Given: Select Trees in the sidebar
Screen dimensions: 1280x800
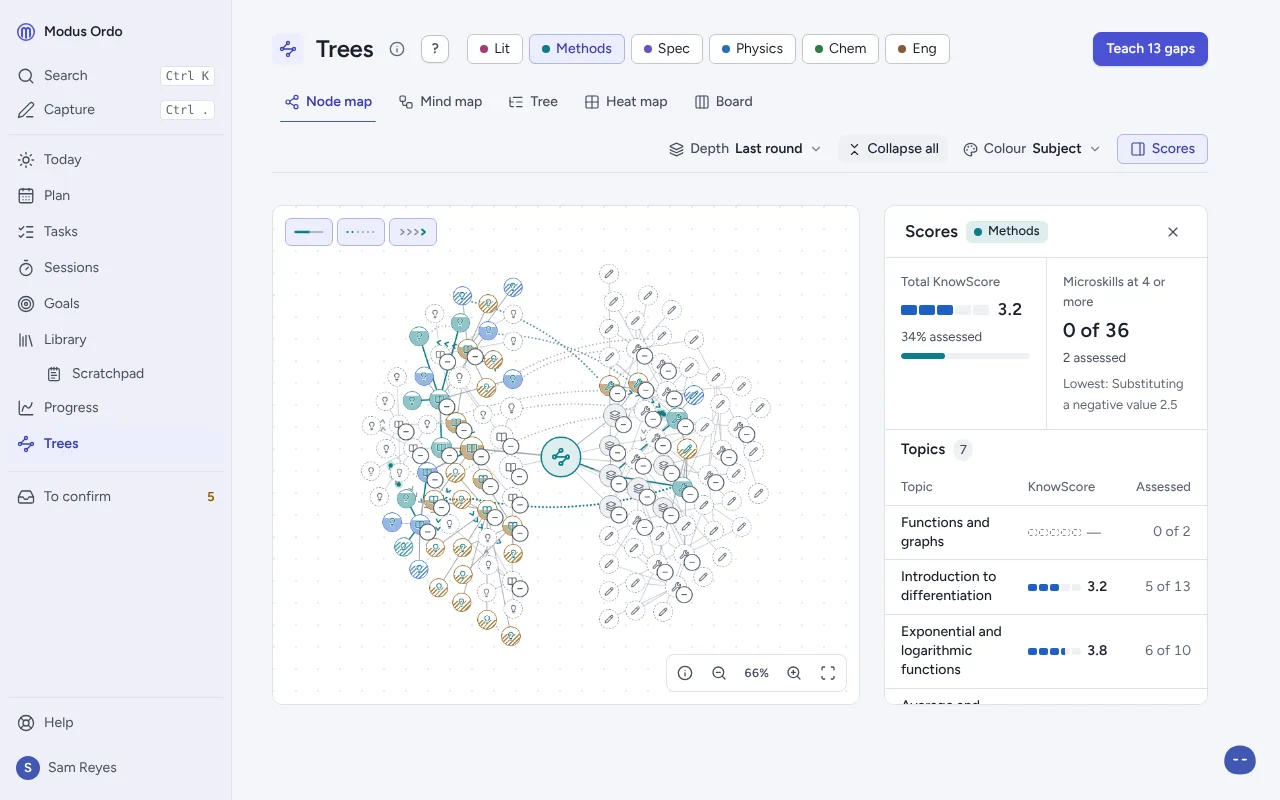Looking at the screenshot, I should tap(115, 444).
